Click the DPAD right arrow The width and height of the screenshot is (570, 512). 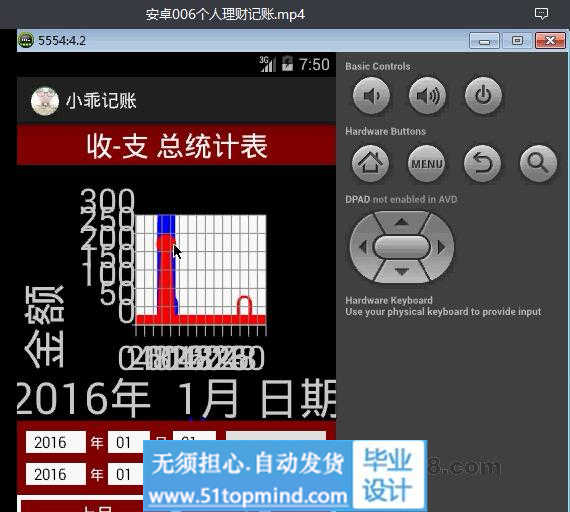(x=441, y=247)
